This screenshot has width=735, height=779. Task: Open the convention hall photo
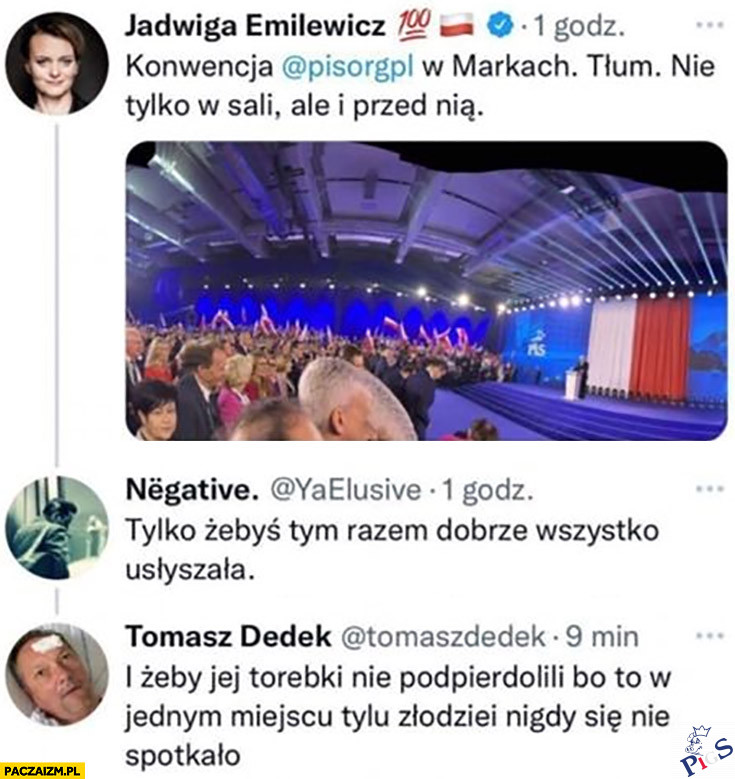[426, 290]
